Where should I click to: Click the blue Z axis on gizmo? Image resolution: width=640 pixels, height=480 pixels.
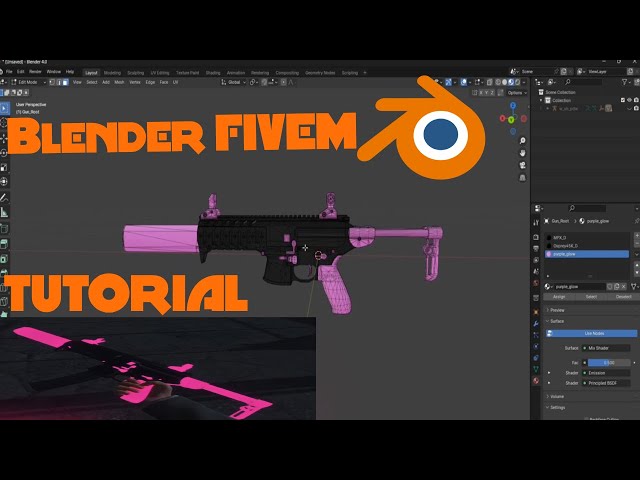tap(513, 106)
